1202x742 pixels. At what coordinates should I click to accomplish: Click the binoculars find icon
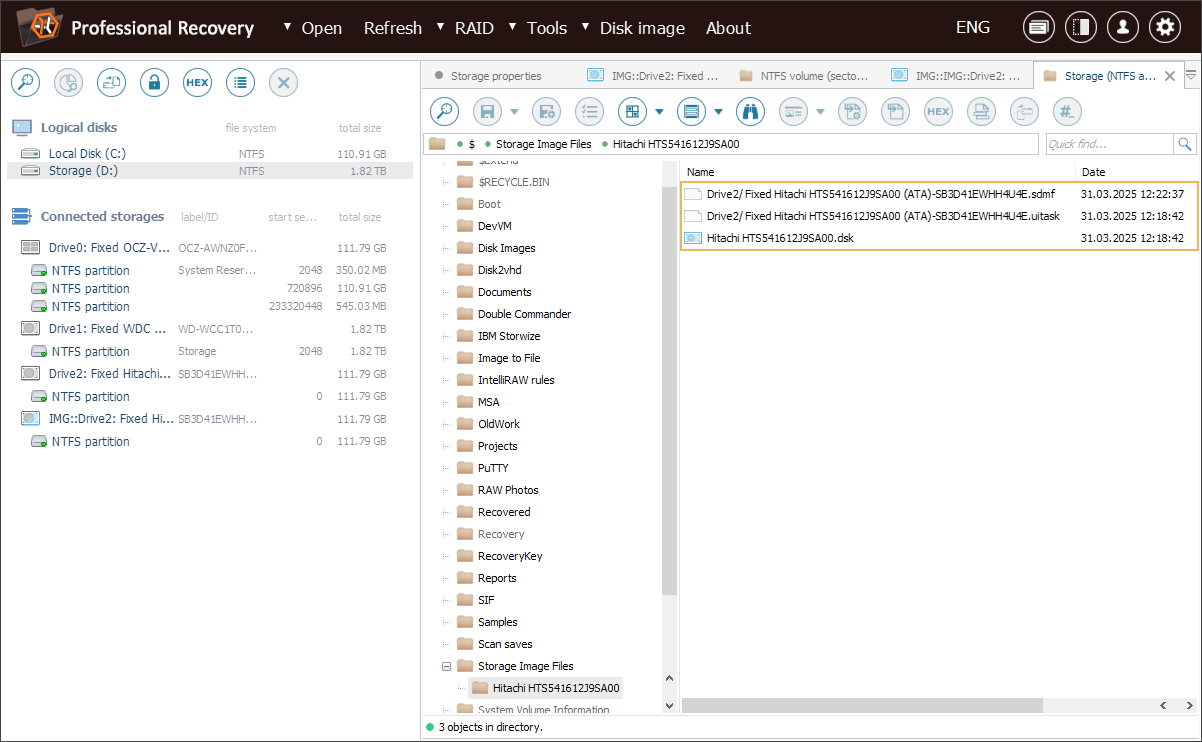coord(750,112)
